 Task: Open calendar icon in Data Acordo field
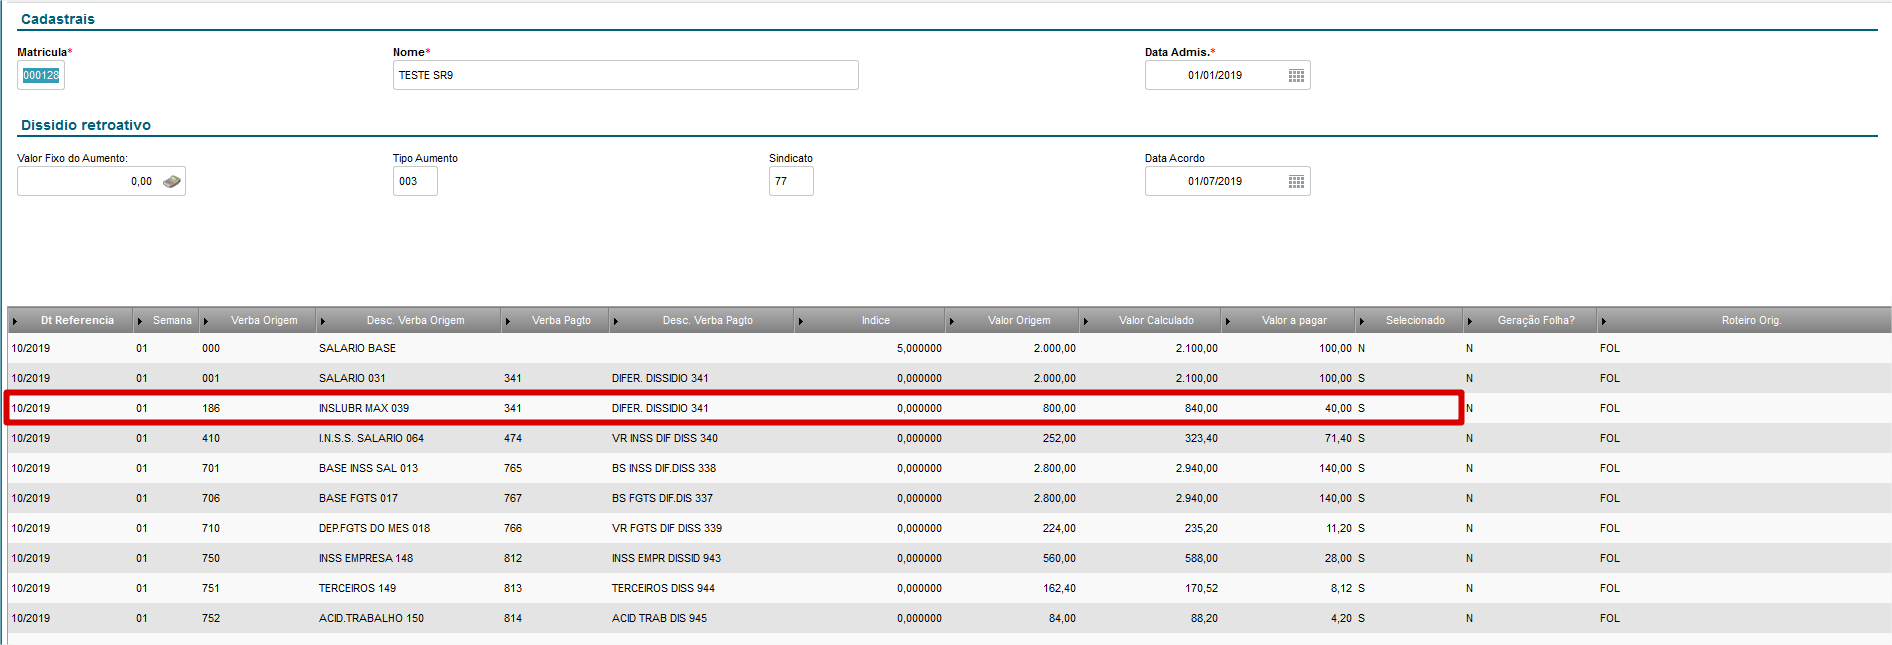(1296, 181)
